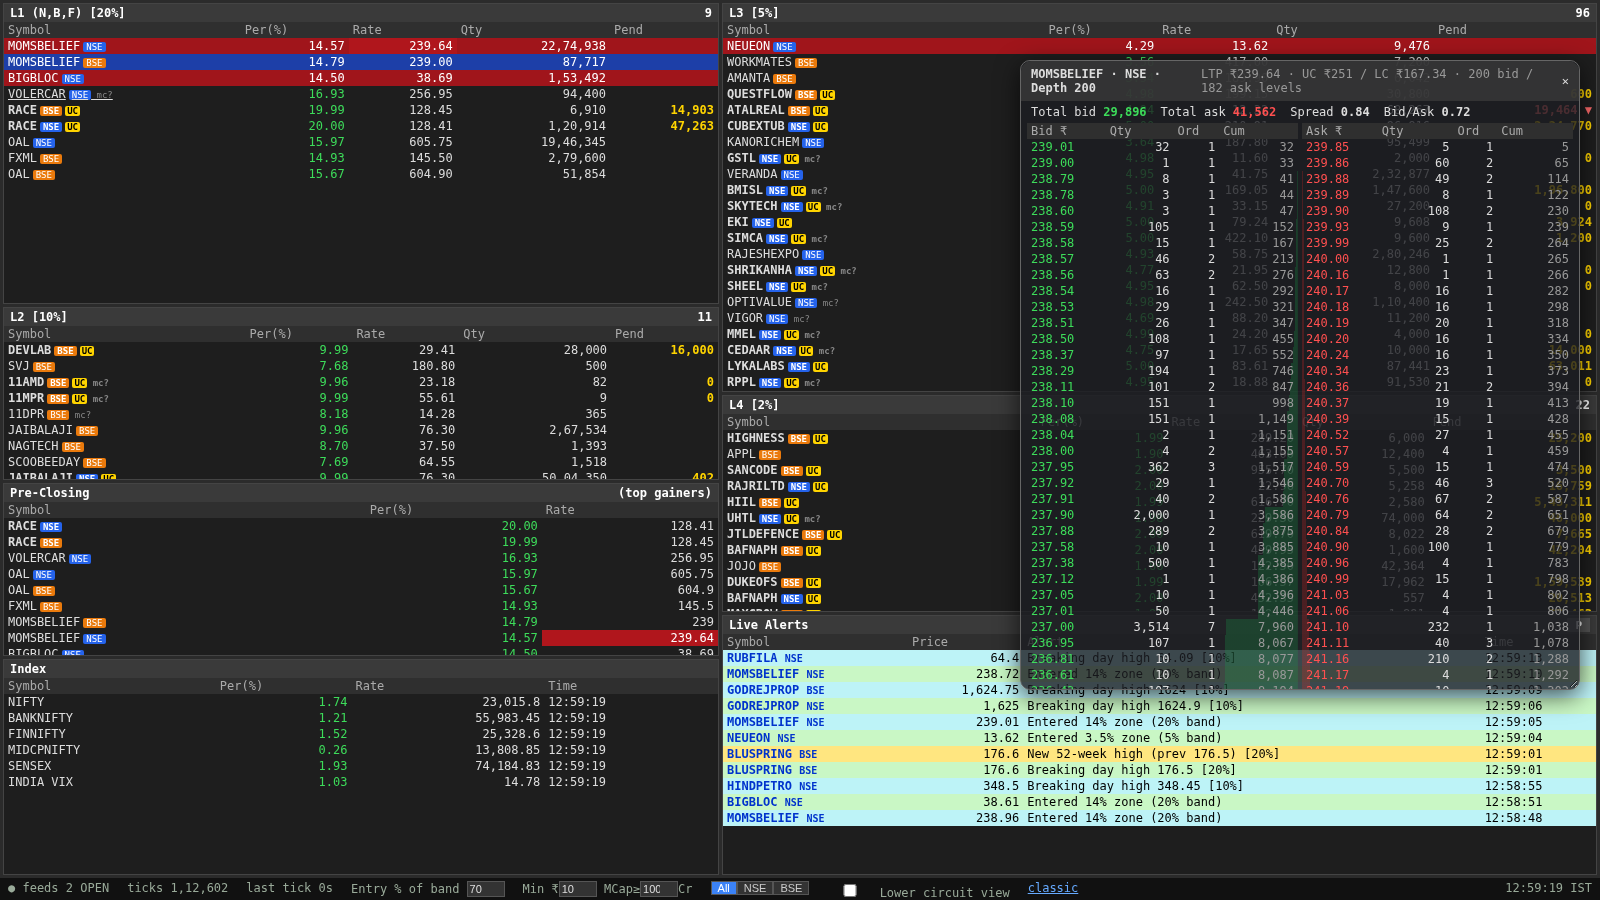Click the UC badge beside DEVLAB in L2
1600x900 pixels.
click(x=87, y=351)
